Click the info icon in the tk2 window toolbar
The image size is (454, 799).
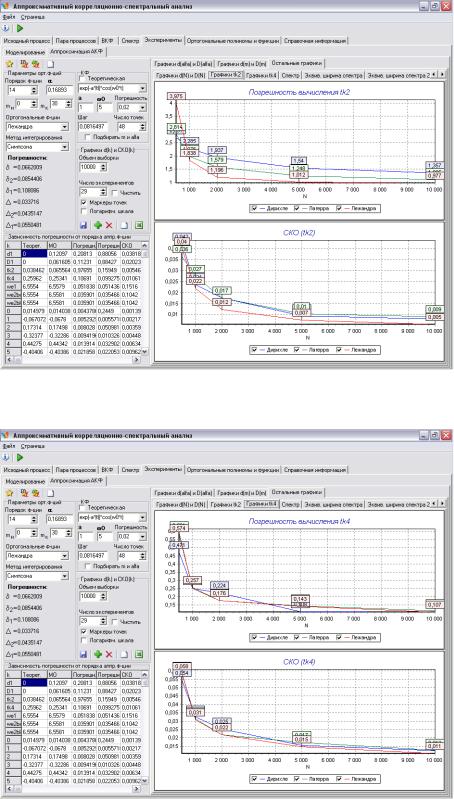click(6, 28)
